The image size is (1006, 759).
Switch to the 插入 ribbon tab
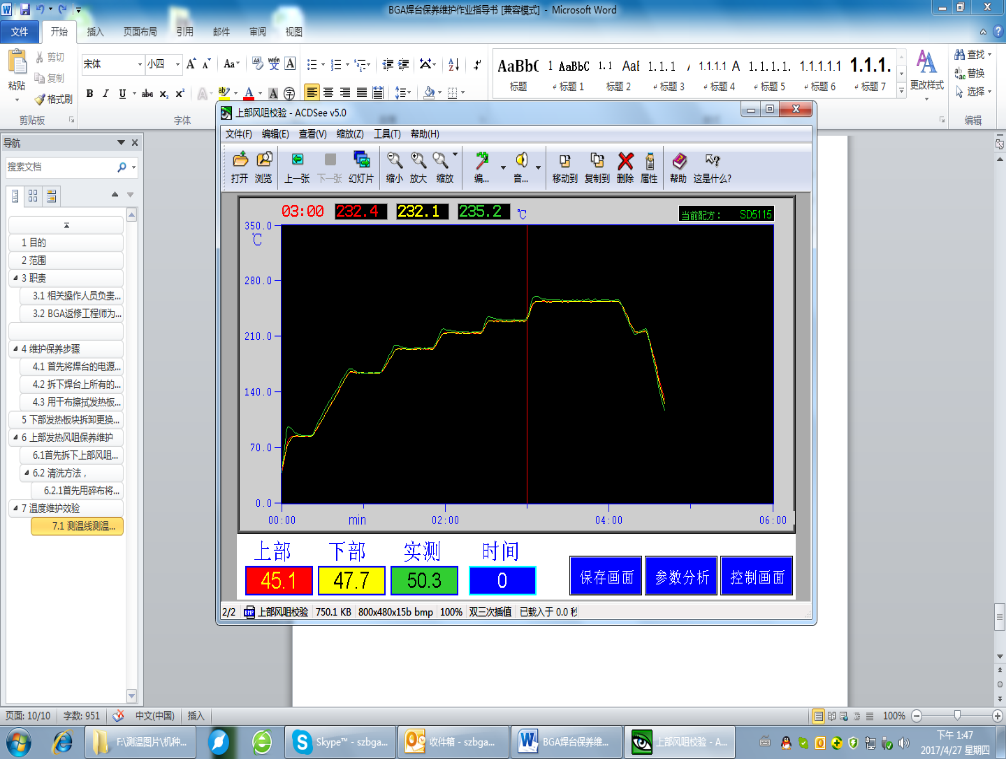96,32
